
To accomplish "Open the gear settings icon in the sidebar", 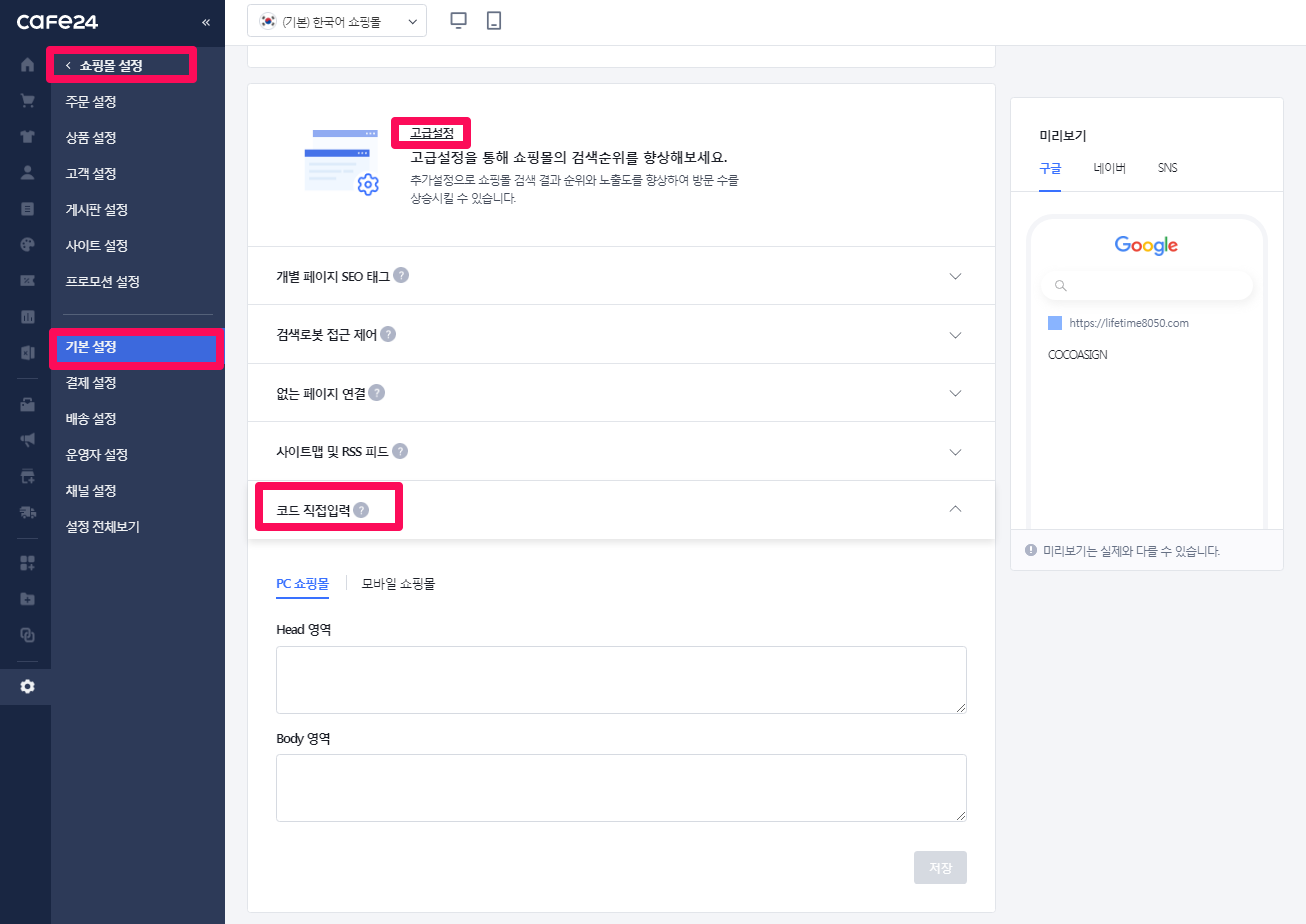I will point(27,686).
